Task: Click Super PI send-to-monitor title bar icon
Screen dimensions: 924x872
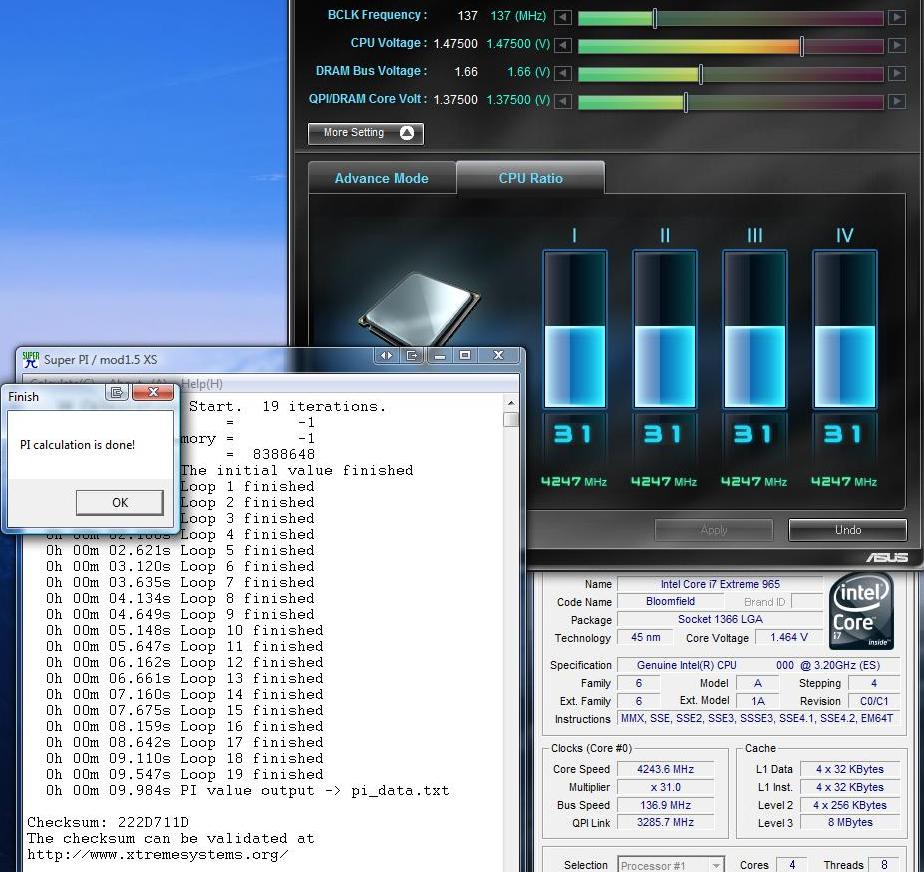Action: [x=412, y=355]
